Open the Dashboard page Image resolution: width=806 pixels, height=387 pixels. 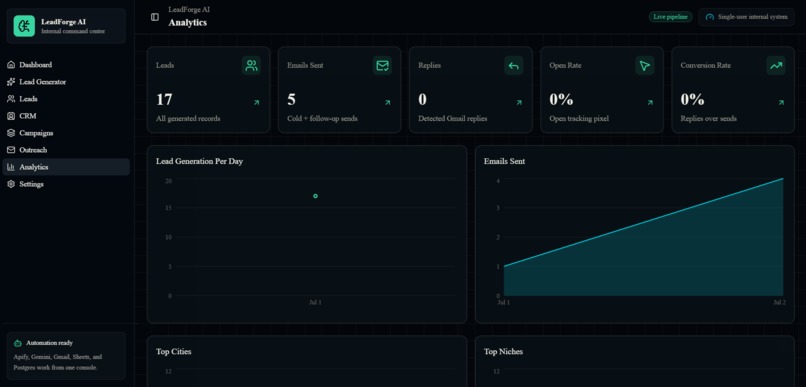[x=66, y=65]
